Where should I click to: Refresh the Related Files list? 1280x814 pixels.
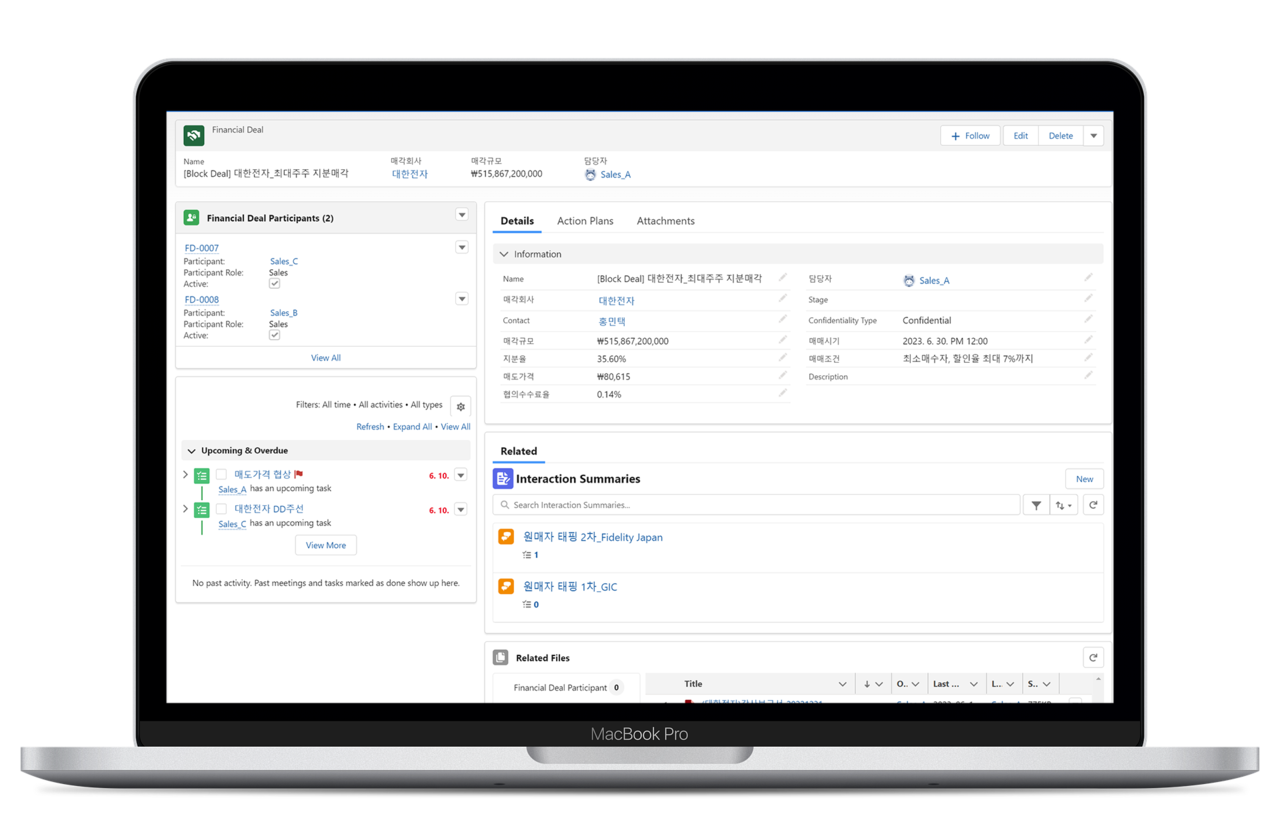coord(1093,657)
